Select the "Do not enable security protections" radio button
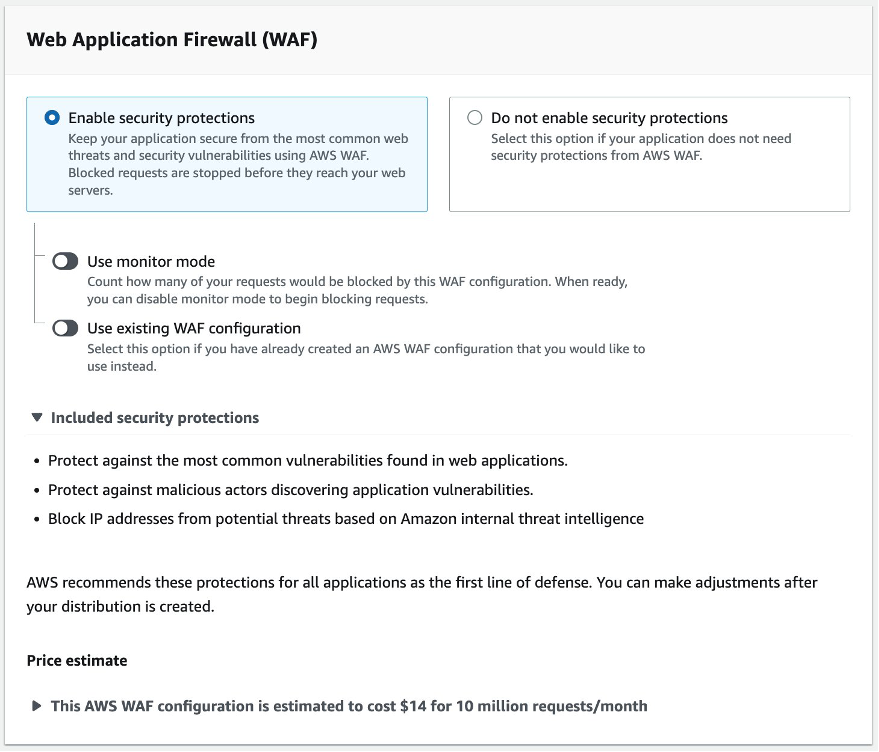Screen dimensions: 879x752 tap(475, 117)
